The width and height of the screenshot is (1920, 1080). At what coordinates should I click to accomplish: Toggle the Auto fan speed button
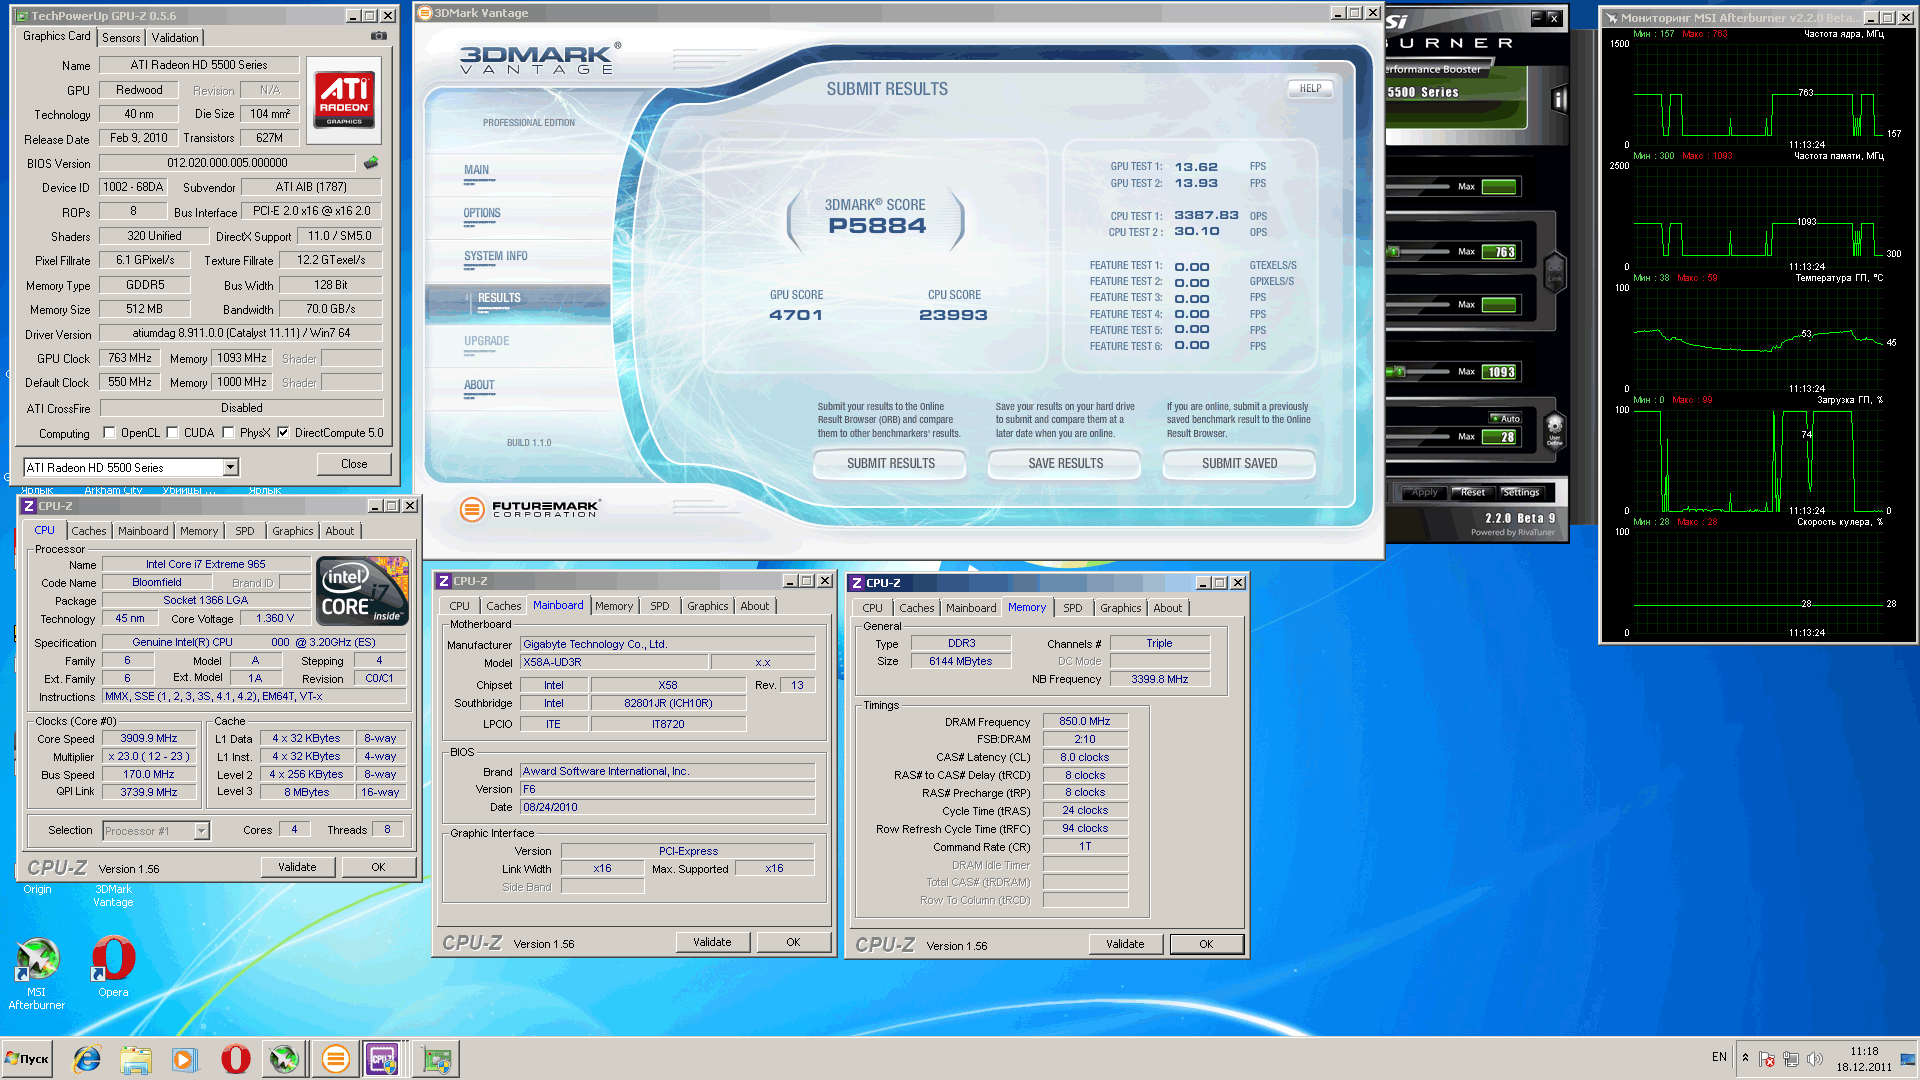(x=1505, y=418)
